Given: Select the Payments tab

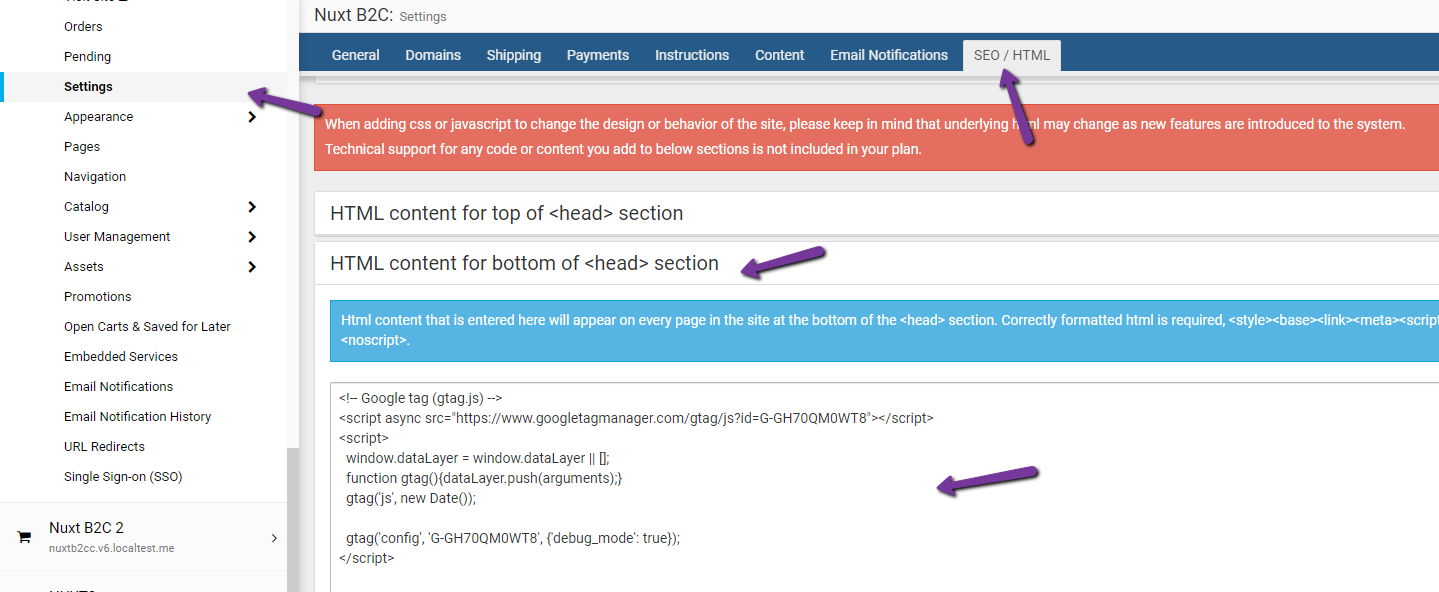Looking at the screenshot, I should point(598,55).
